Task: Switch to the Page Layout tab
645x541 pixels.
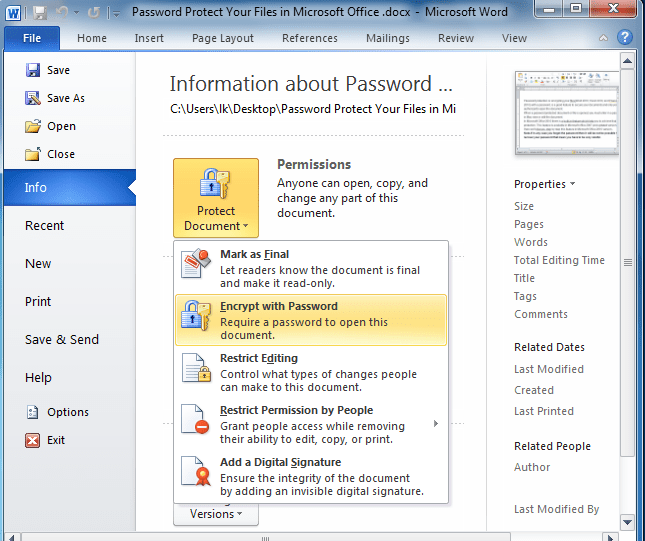Action: pos(223,38)
